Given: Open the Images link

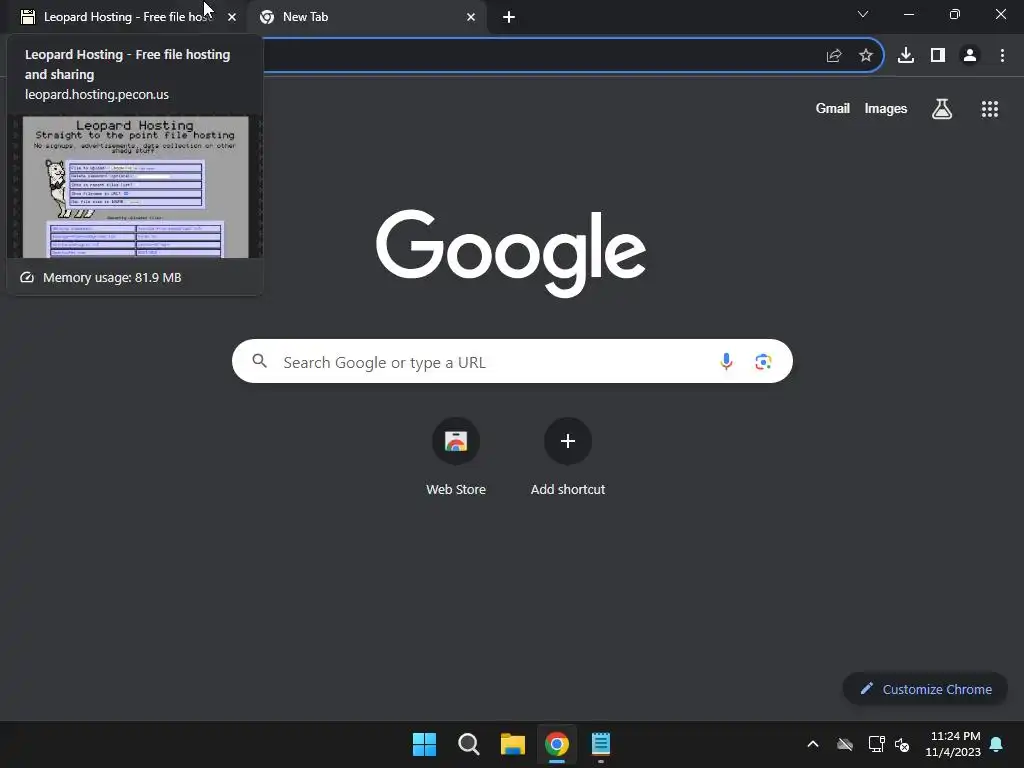Looking at the screenshot, I should pyautogui.click(x=886, y=108).
